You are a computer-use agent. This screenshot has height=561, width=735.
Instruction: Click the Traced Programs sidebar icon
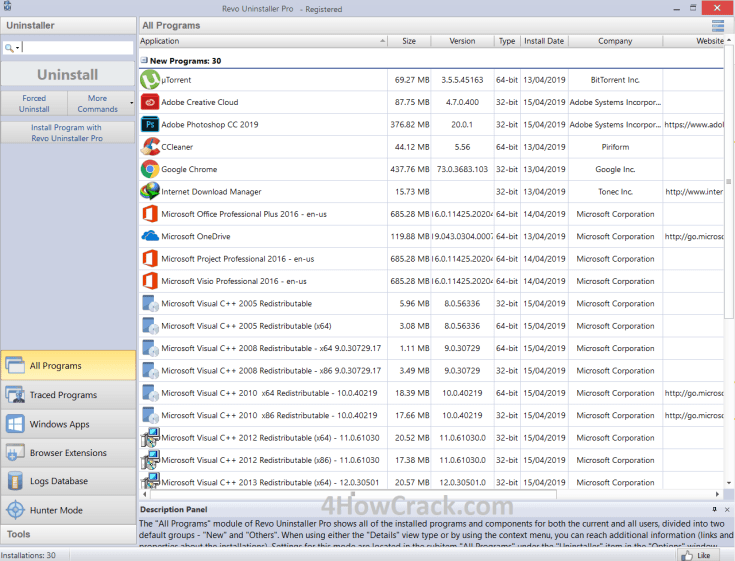point(15,395)
